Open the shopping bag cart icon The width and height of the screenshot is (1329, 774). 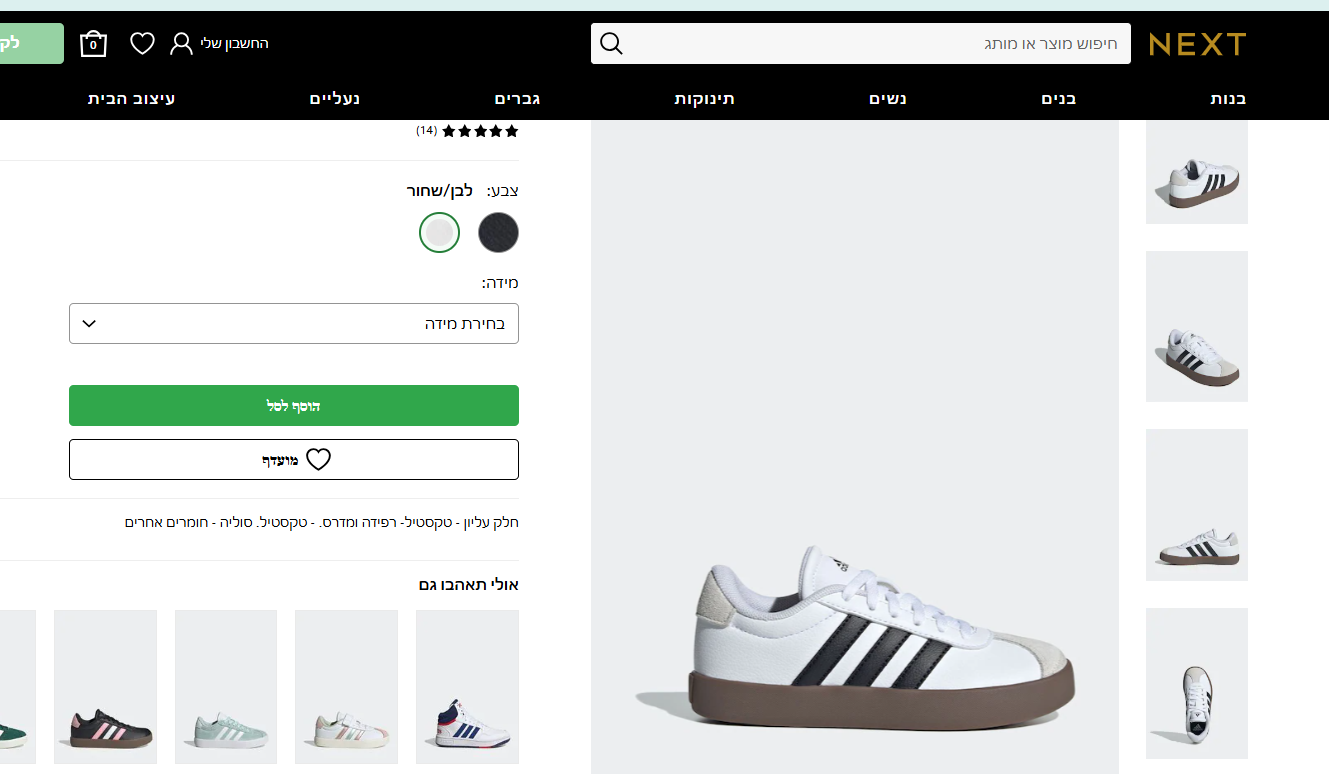(x=93, y=44)
